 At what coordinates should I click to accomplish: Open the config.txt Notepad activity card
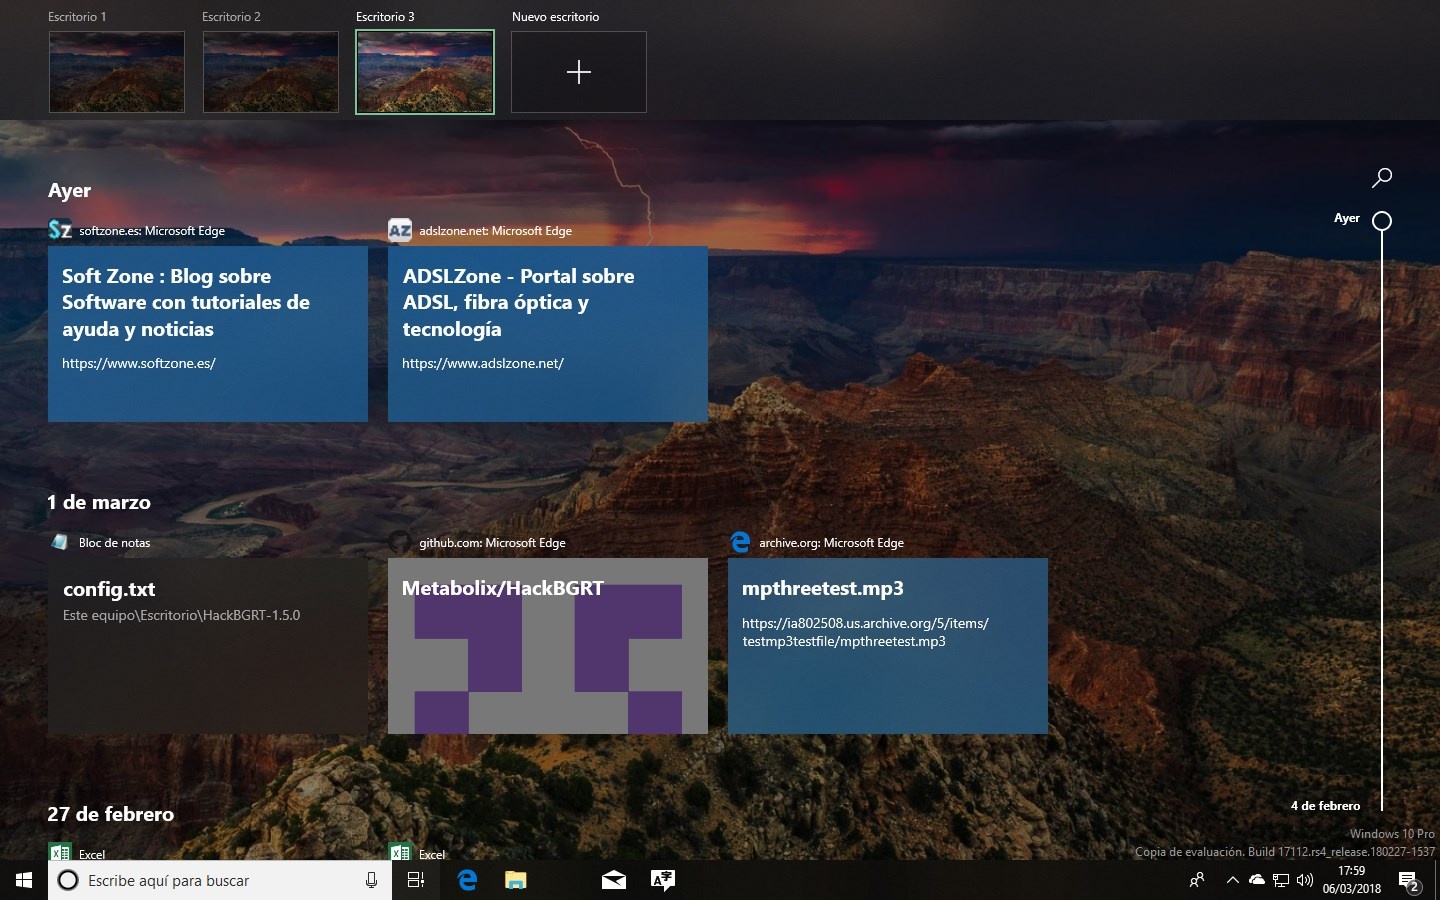[x=208, y=646]
